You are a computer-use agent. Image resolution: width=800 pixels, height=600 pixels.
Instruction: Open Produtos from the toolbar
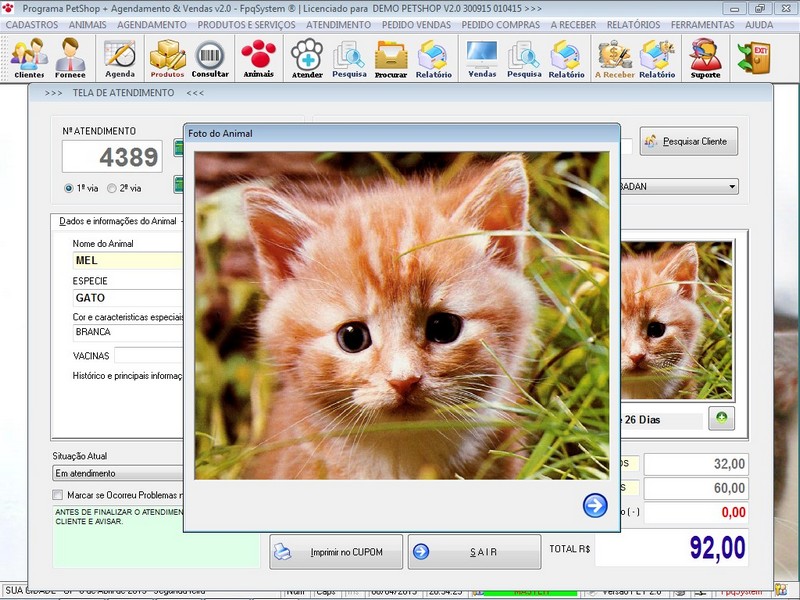pyautogui.click(x=167, y=57)
